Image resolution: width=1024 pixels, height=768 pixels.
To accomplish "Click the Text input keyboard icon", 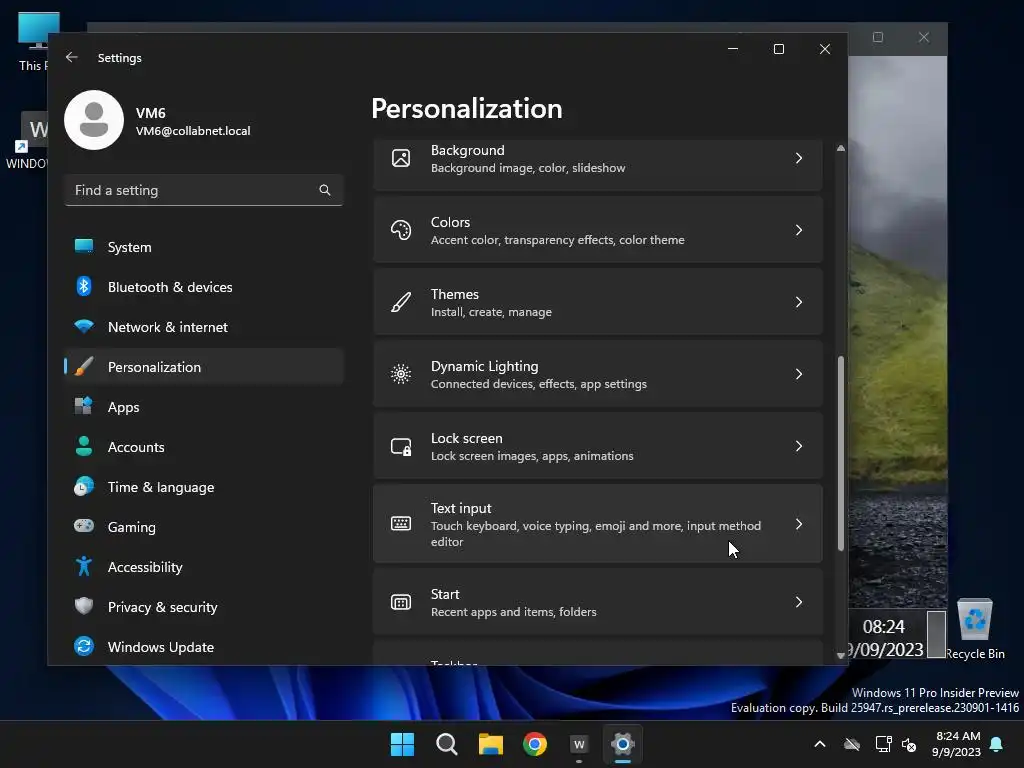I will point(401,524).
